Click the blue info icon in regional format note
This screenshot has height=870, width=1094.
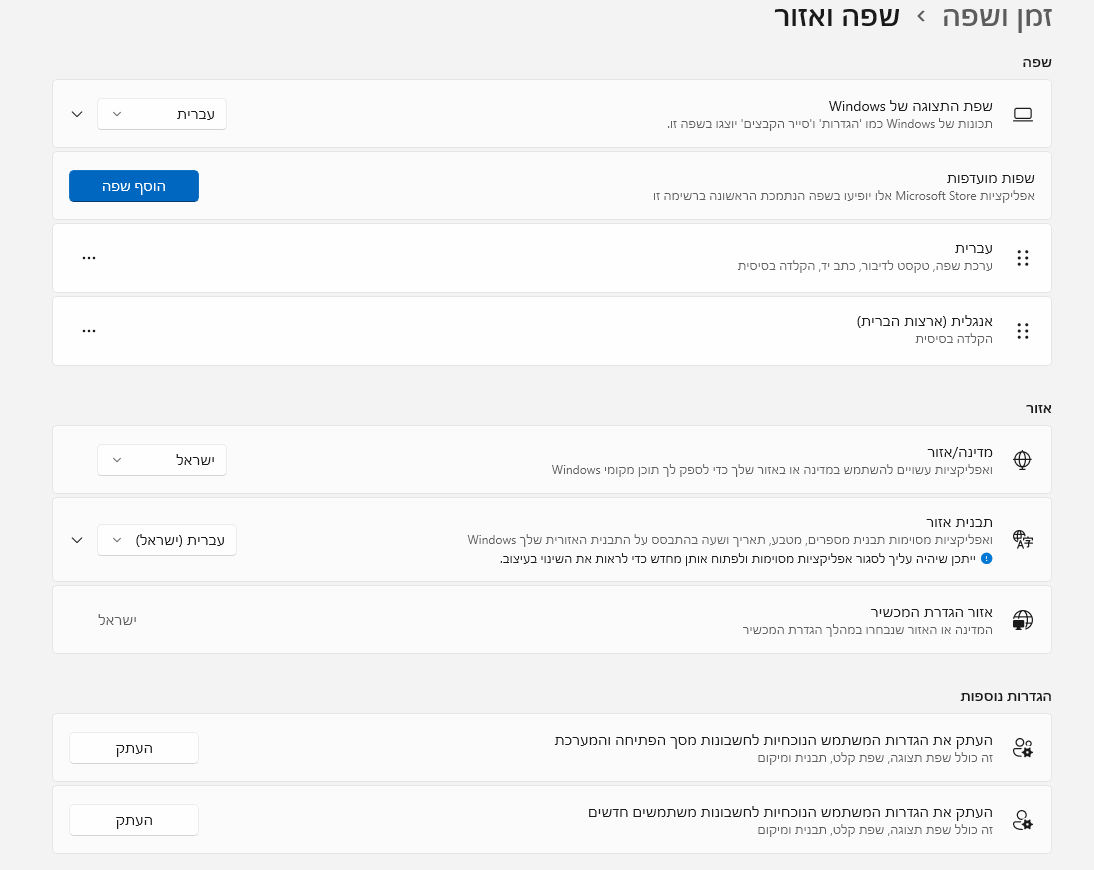(986, 558)
